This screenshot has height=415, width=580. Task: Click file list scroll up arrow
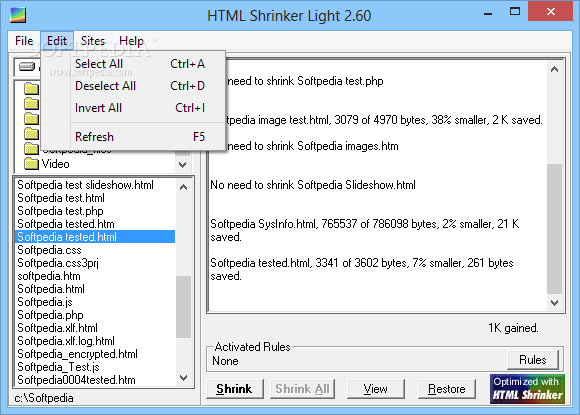point(183,187)
